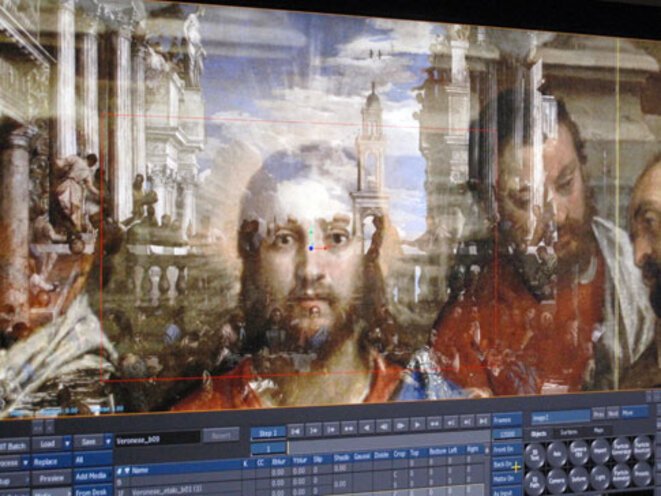Click the Step 1 field

click(268, 433)
